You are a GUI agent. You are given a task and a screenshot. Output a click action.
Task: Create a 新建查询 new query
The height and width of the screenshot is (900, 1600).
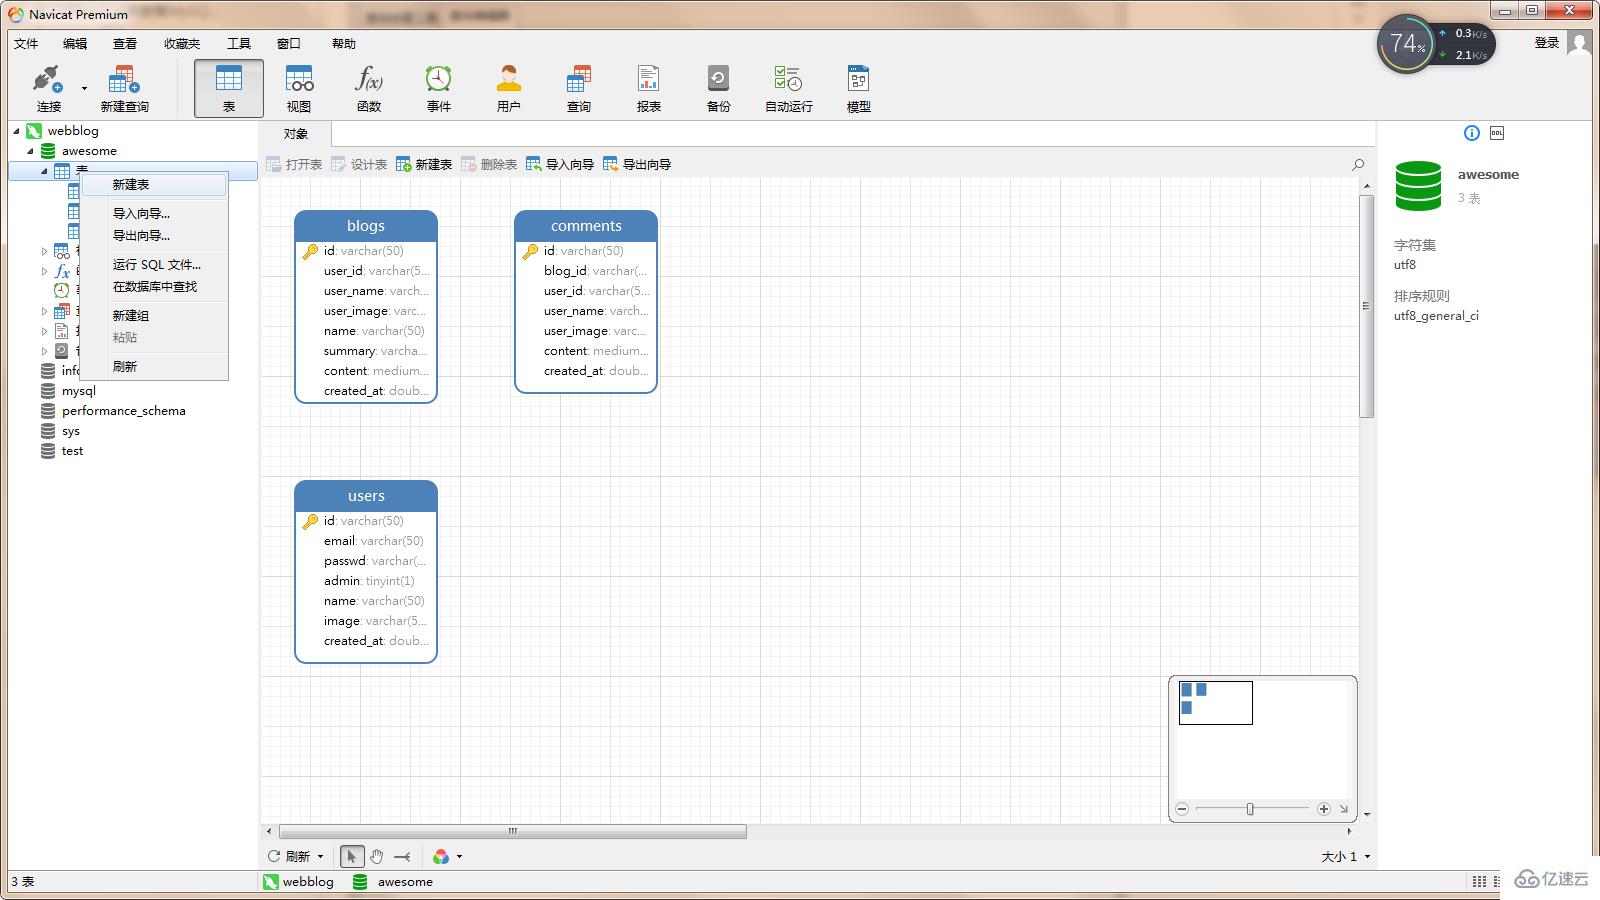pyautogui.click(x=124, y=88)
